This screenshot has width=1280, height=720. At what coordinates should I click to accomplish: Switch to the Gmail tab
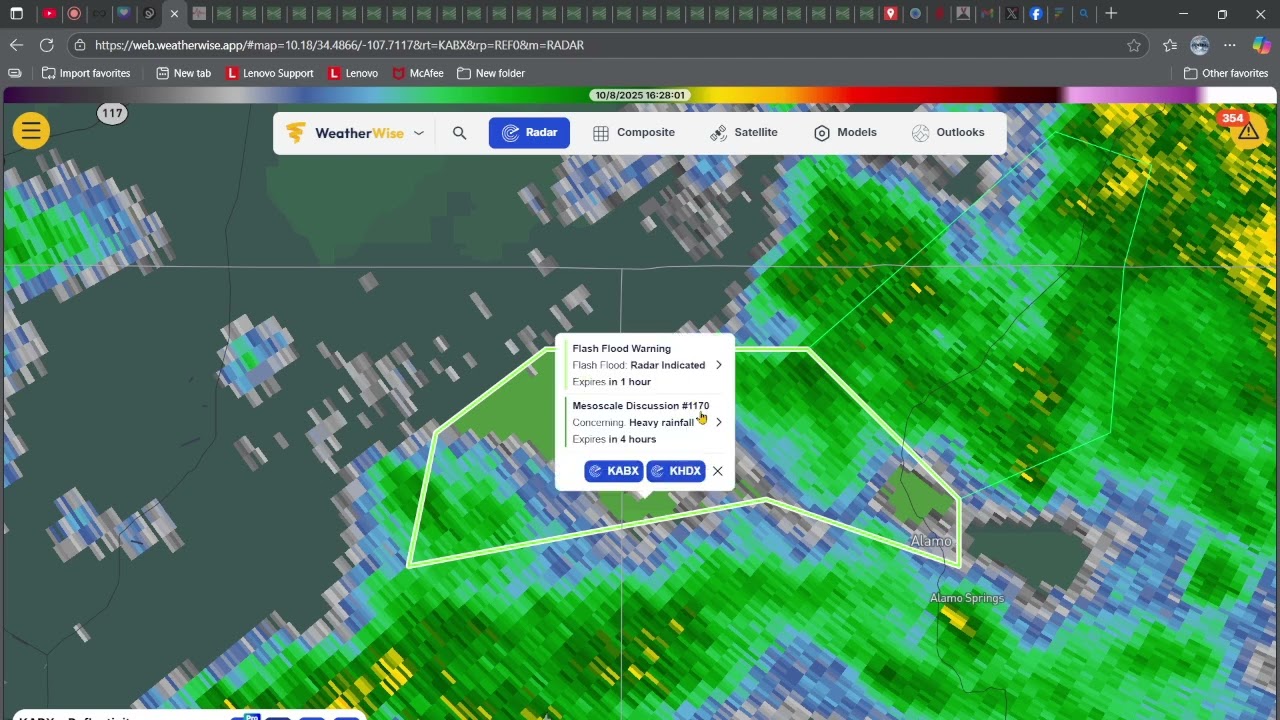pos(987,14)
